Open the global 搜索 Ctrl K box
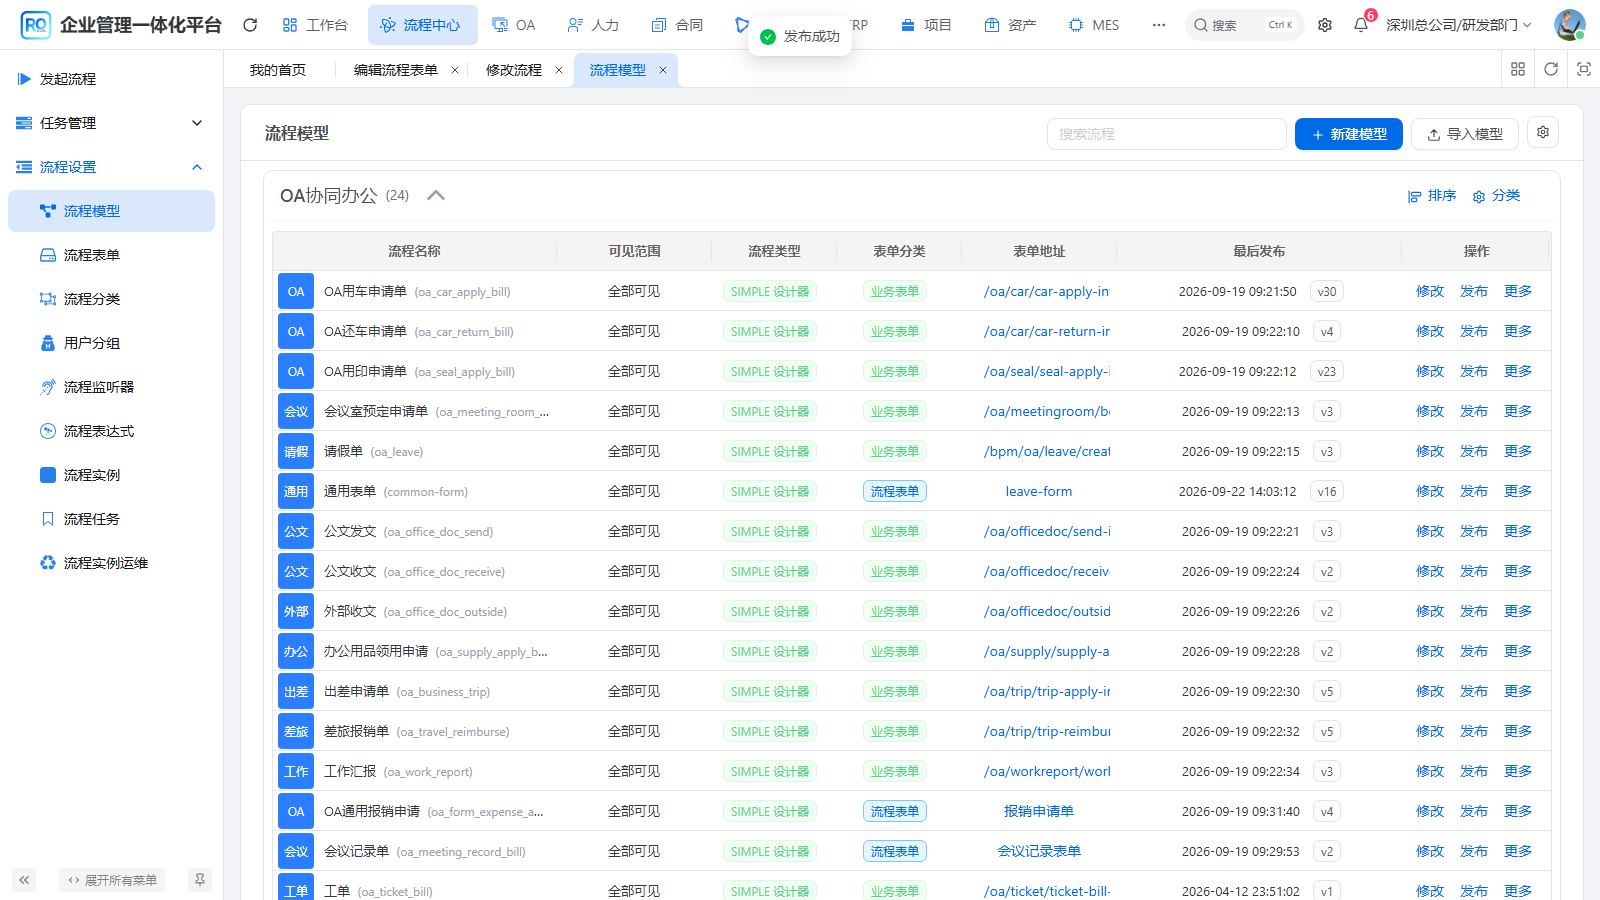This screenshot has height=900, width=1600. point(1244,25)
